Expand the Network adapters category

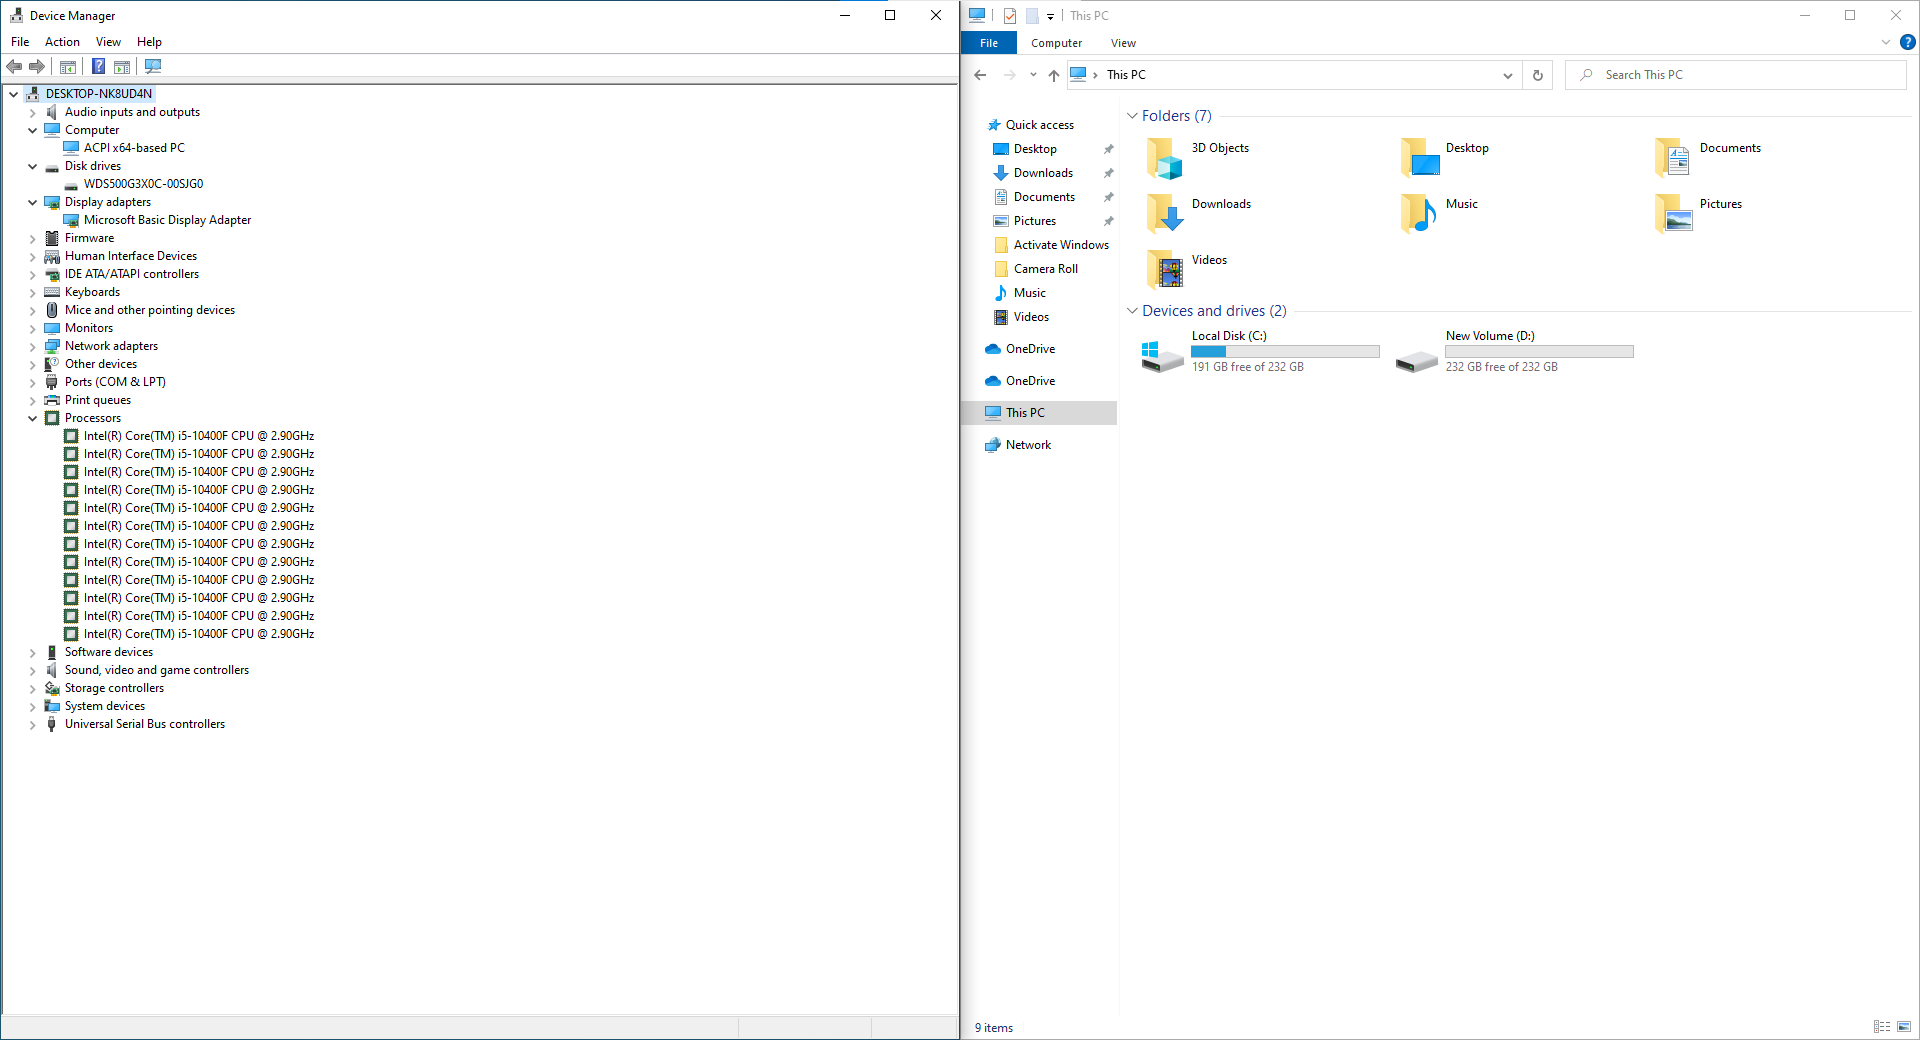32,347
